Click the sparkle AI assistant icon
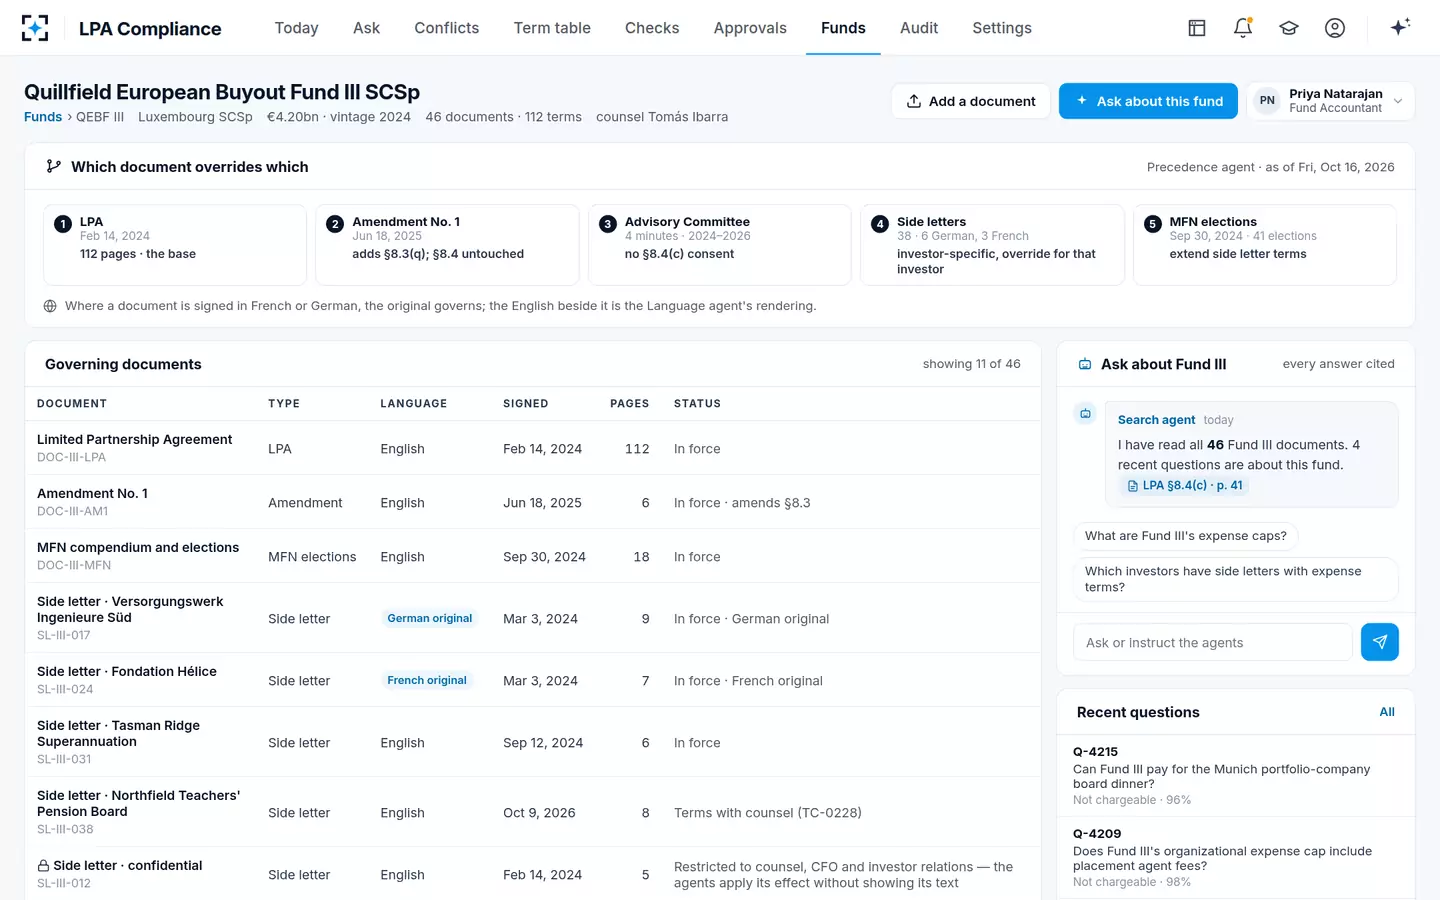Viewport: 1440px width, 900px height. click(1400, 27)
